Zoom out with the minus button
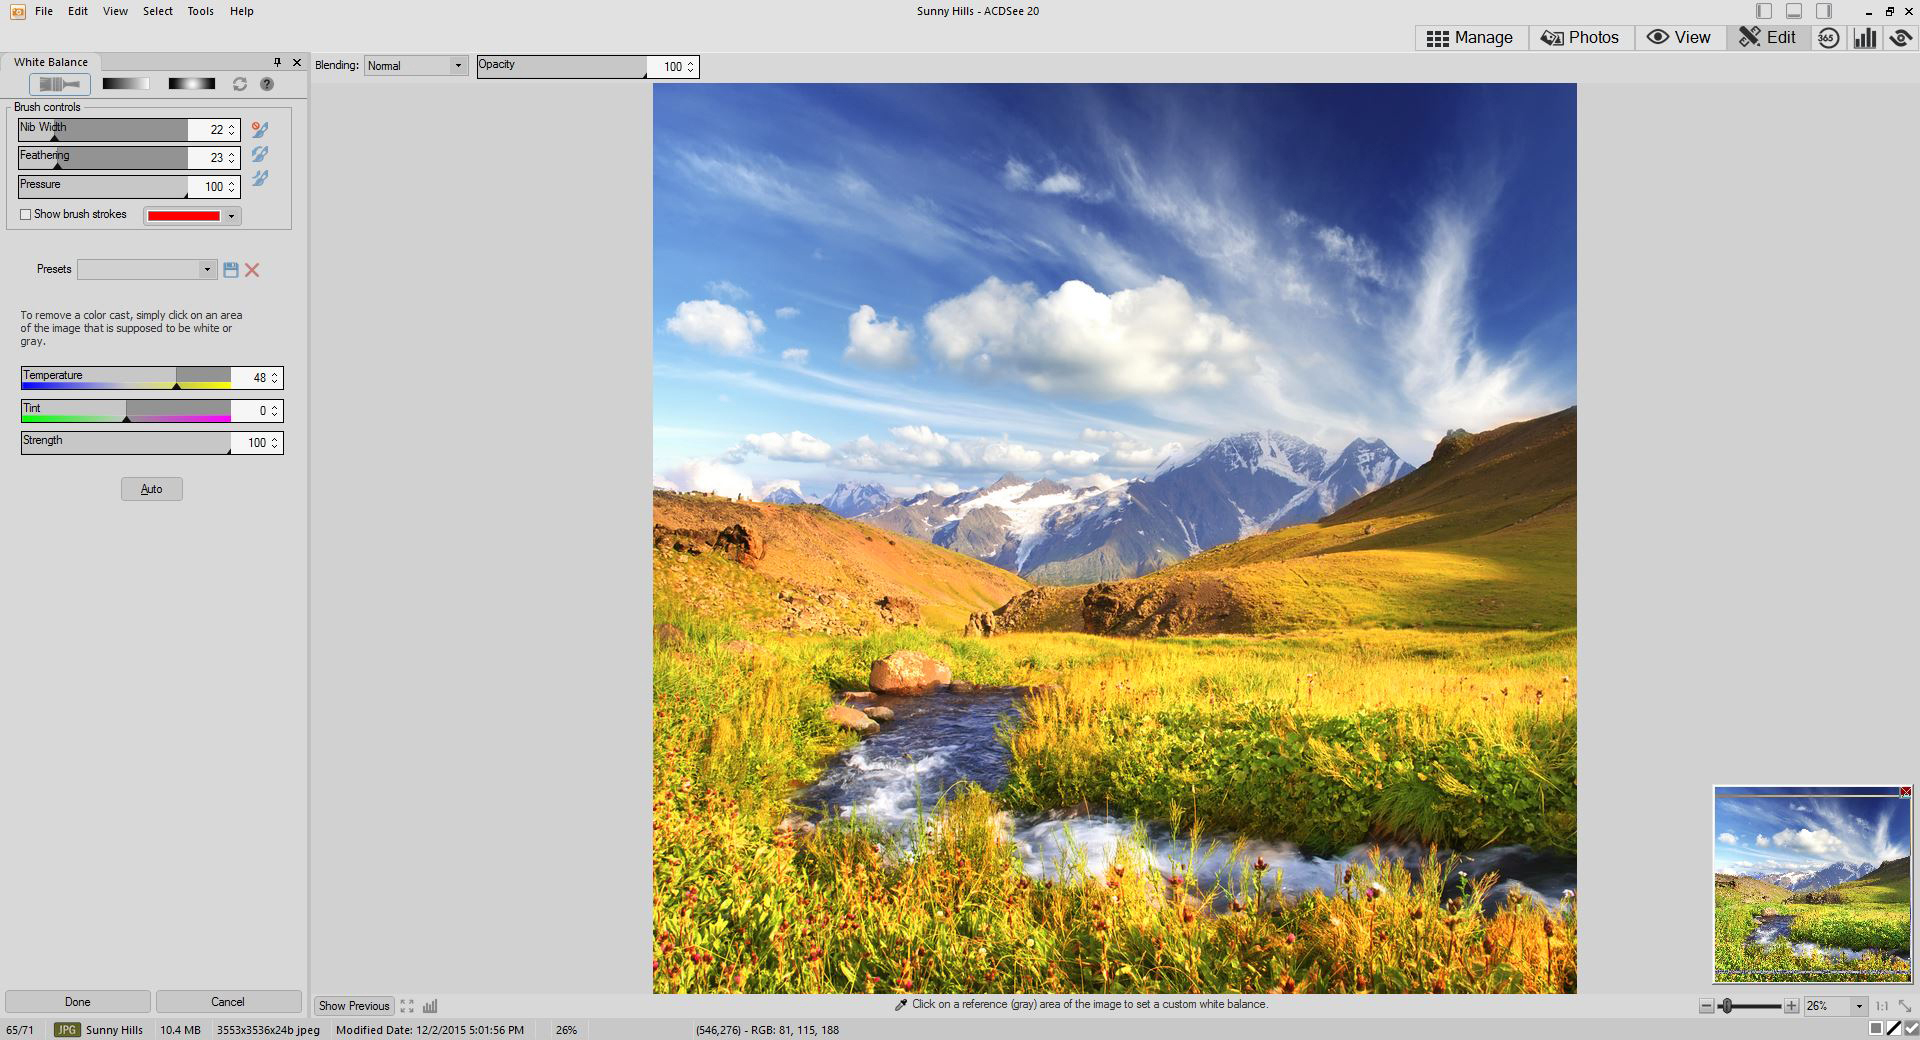Screen dimensions: 1920x1040 [1706, 1006]
